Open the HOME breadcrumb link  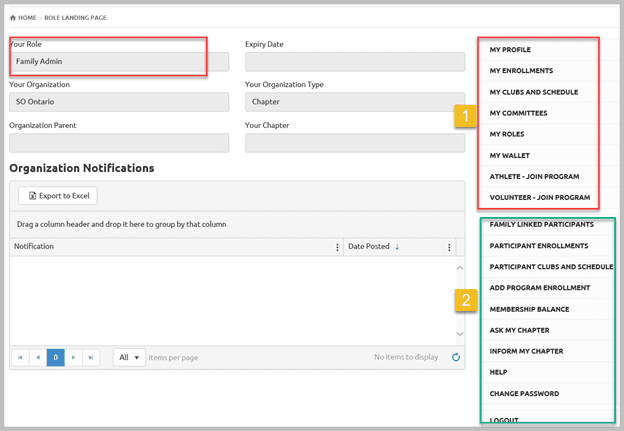pos(27,18)
